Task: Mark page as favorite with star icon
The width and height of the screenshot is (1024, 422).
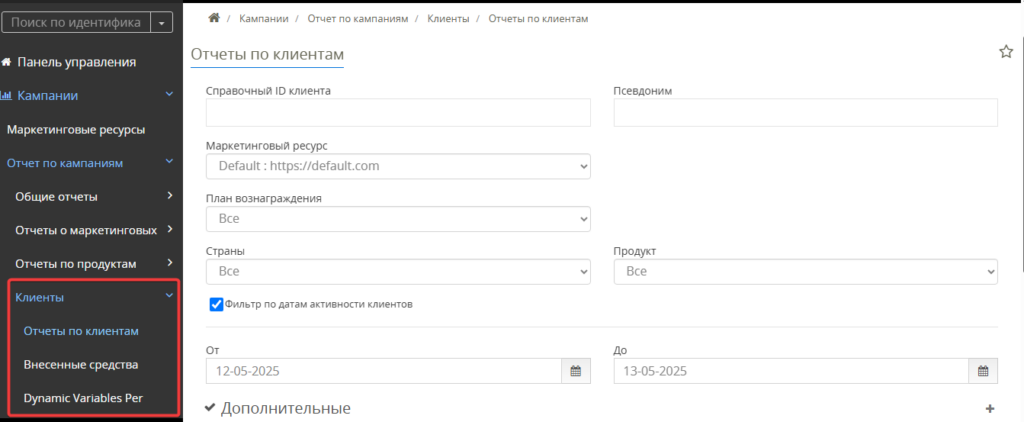Action: [x=1006, y=52]
